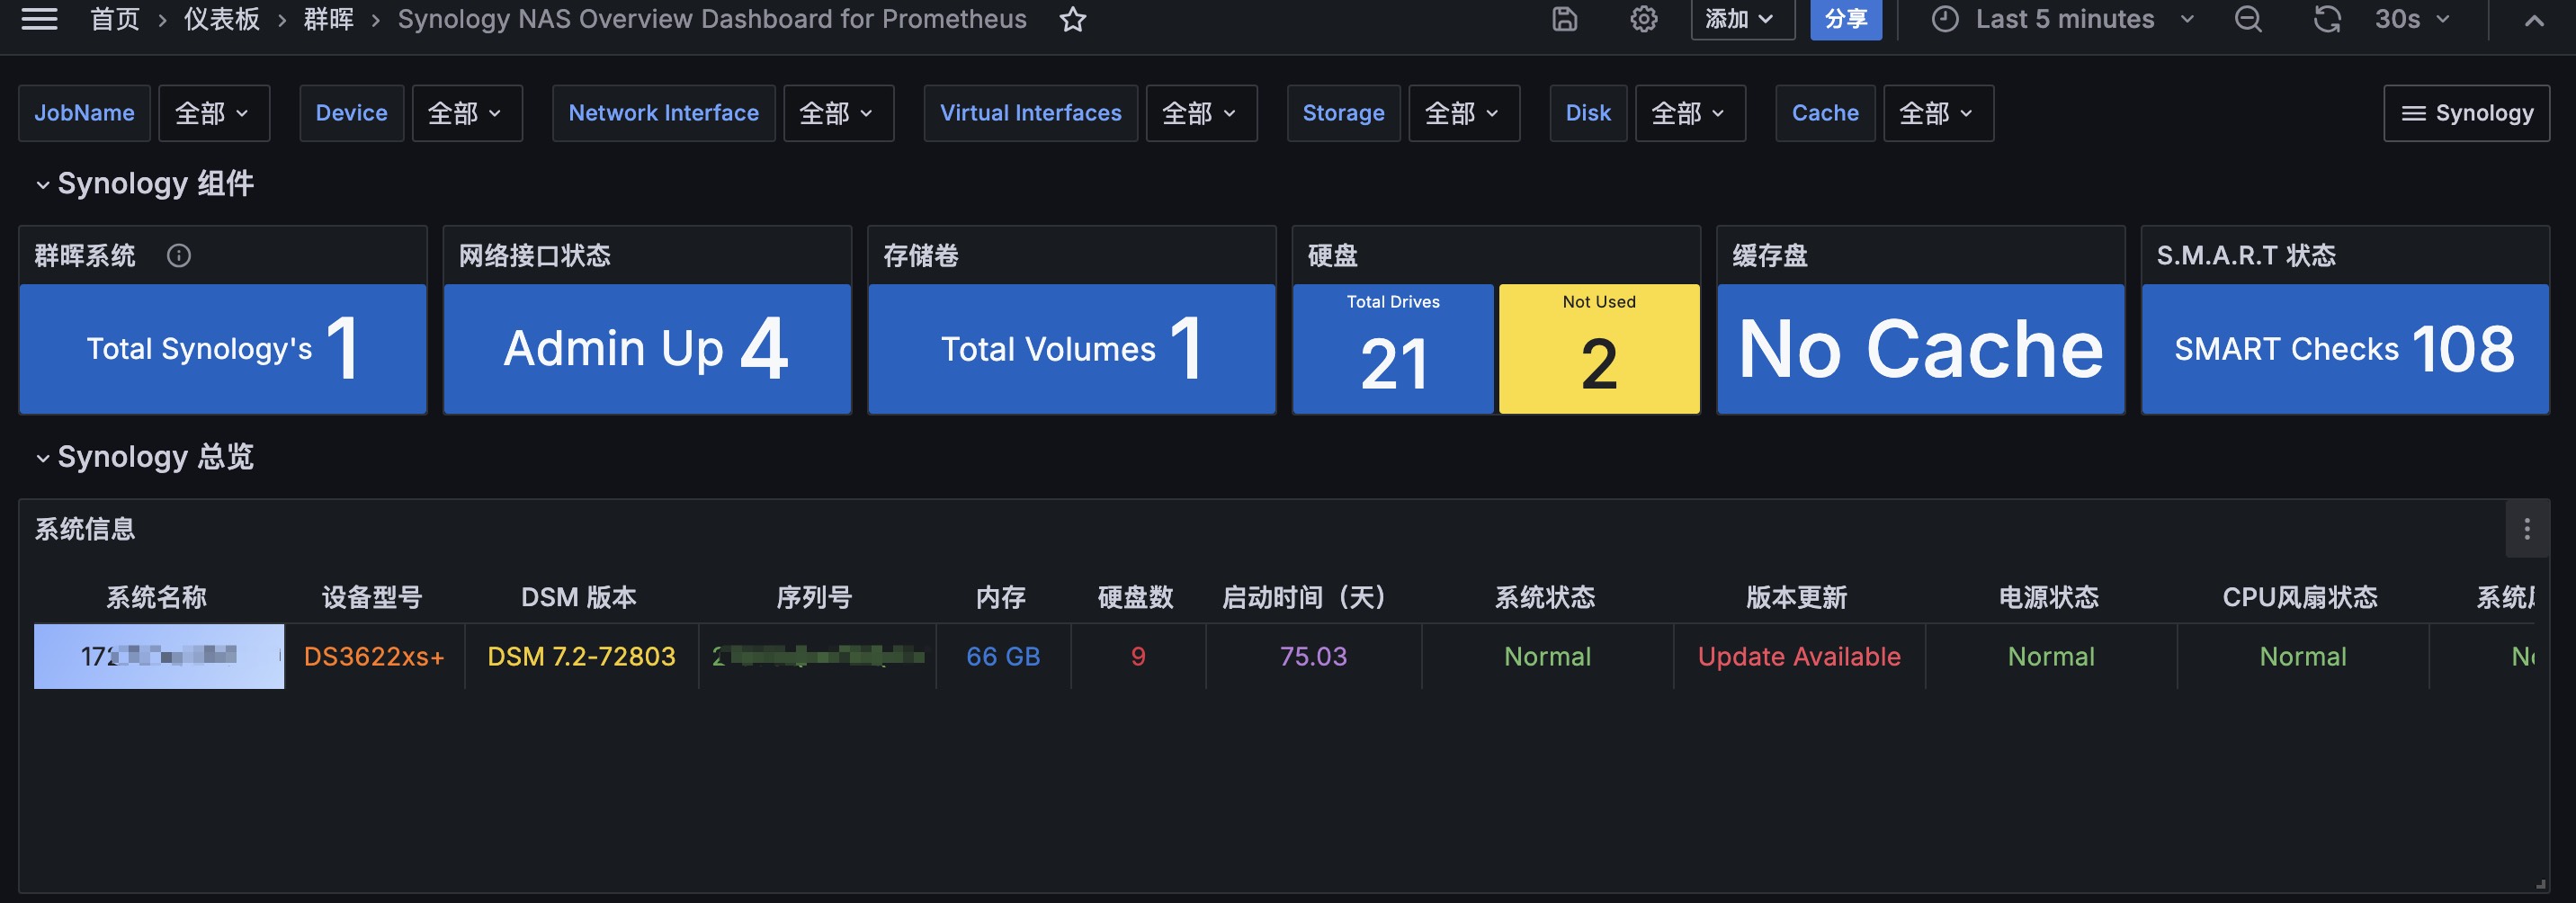Refresh the dashboard now
The image size is (2576, 903).
[2327, 19]
